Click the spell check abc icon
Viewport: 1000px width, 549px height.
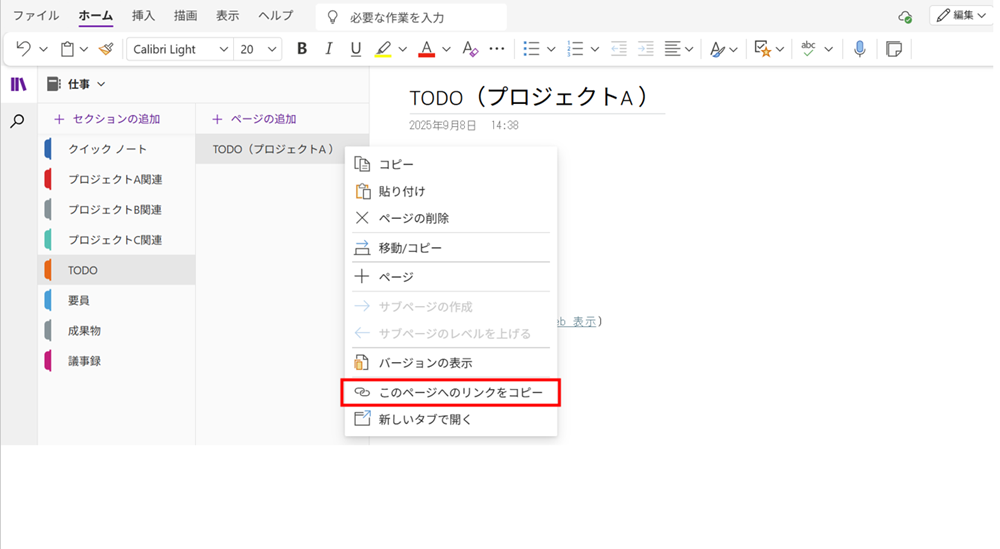pos(808,48)
